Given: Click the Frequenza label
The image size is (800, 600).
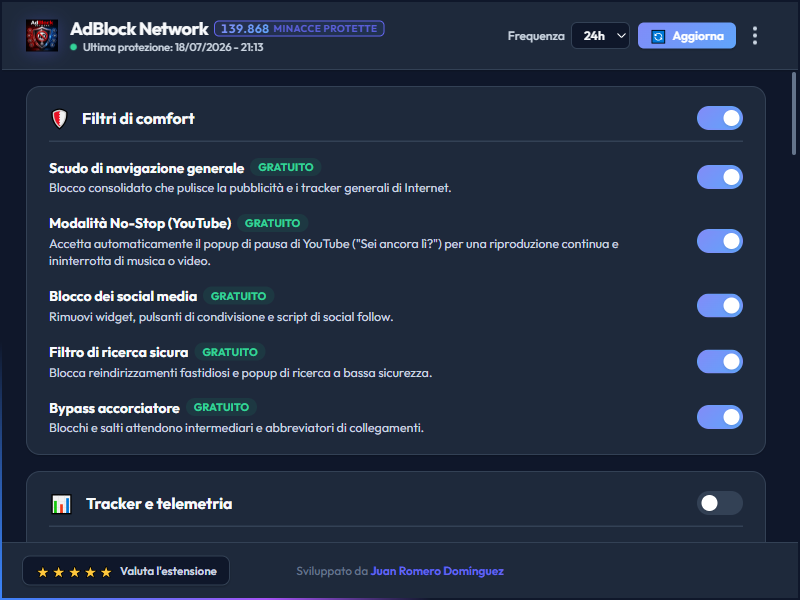Looking at the screenshot, I should (x=536, y=36).
